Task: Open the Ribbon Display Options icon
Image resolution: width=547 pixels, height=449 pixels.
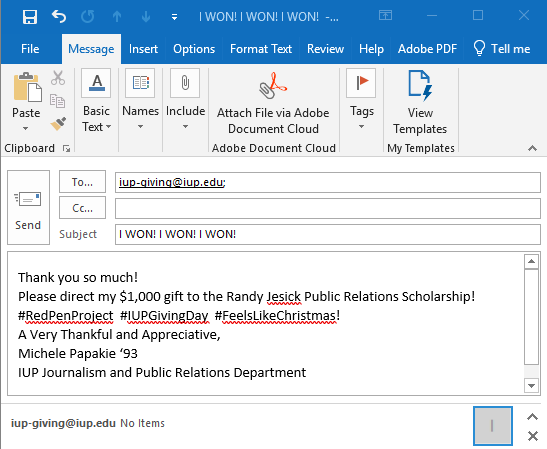Action: pyautogui.click(x=385, y=15)
